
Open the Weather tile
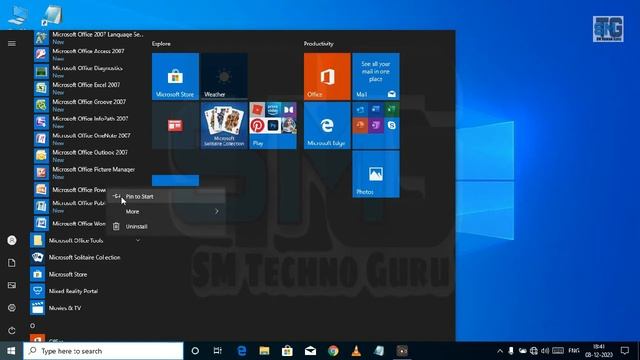coord(224,76)
